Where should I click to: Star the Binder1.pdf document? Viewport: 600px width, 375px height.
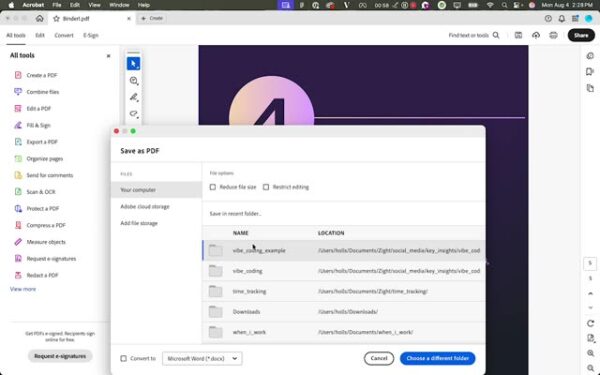[56, 18]
